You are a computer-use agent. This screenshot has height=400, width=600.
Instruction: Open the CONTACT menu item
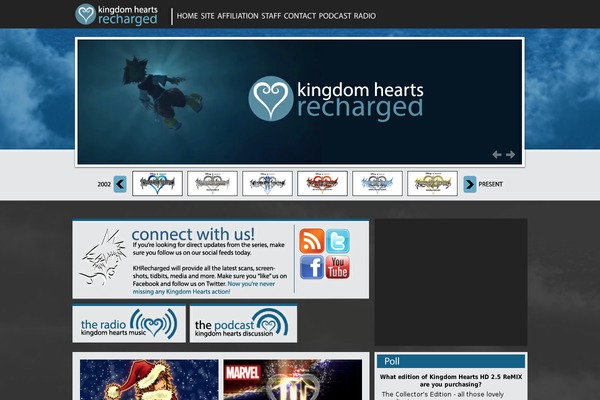[300, 16]
